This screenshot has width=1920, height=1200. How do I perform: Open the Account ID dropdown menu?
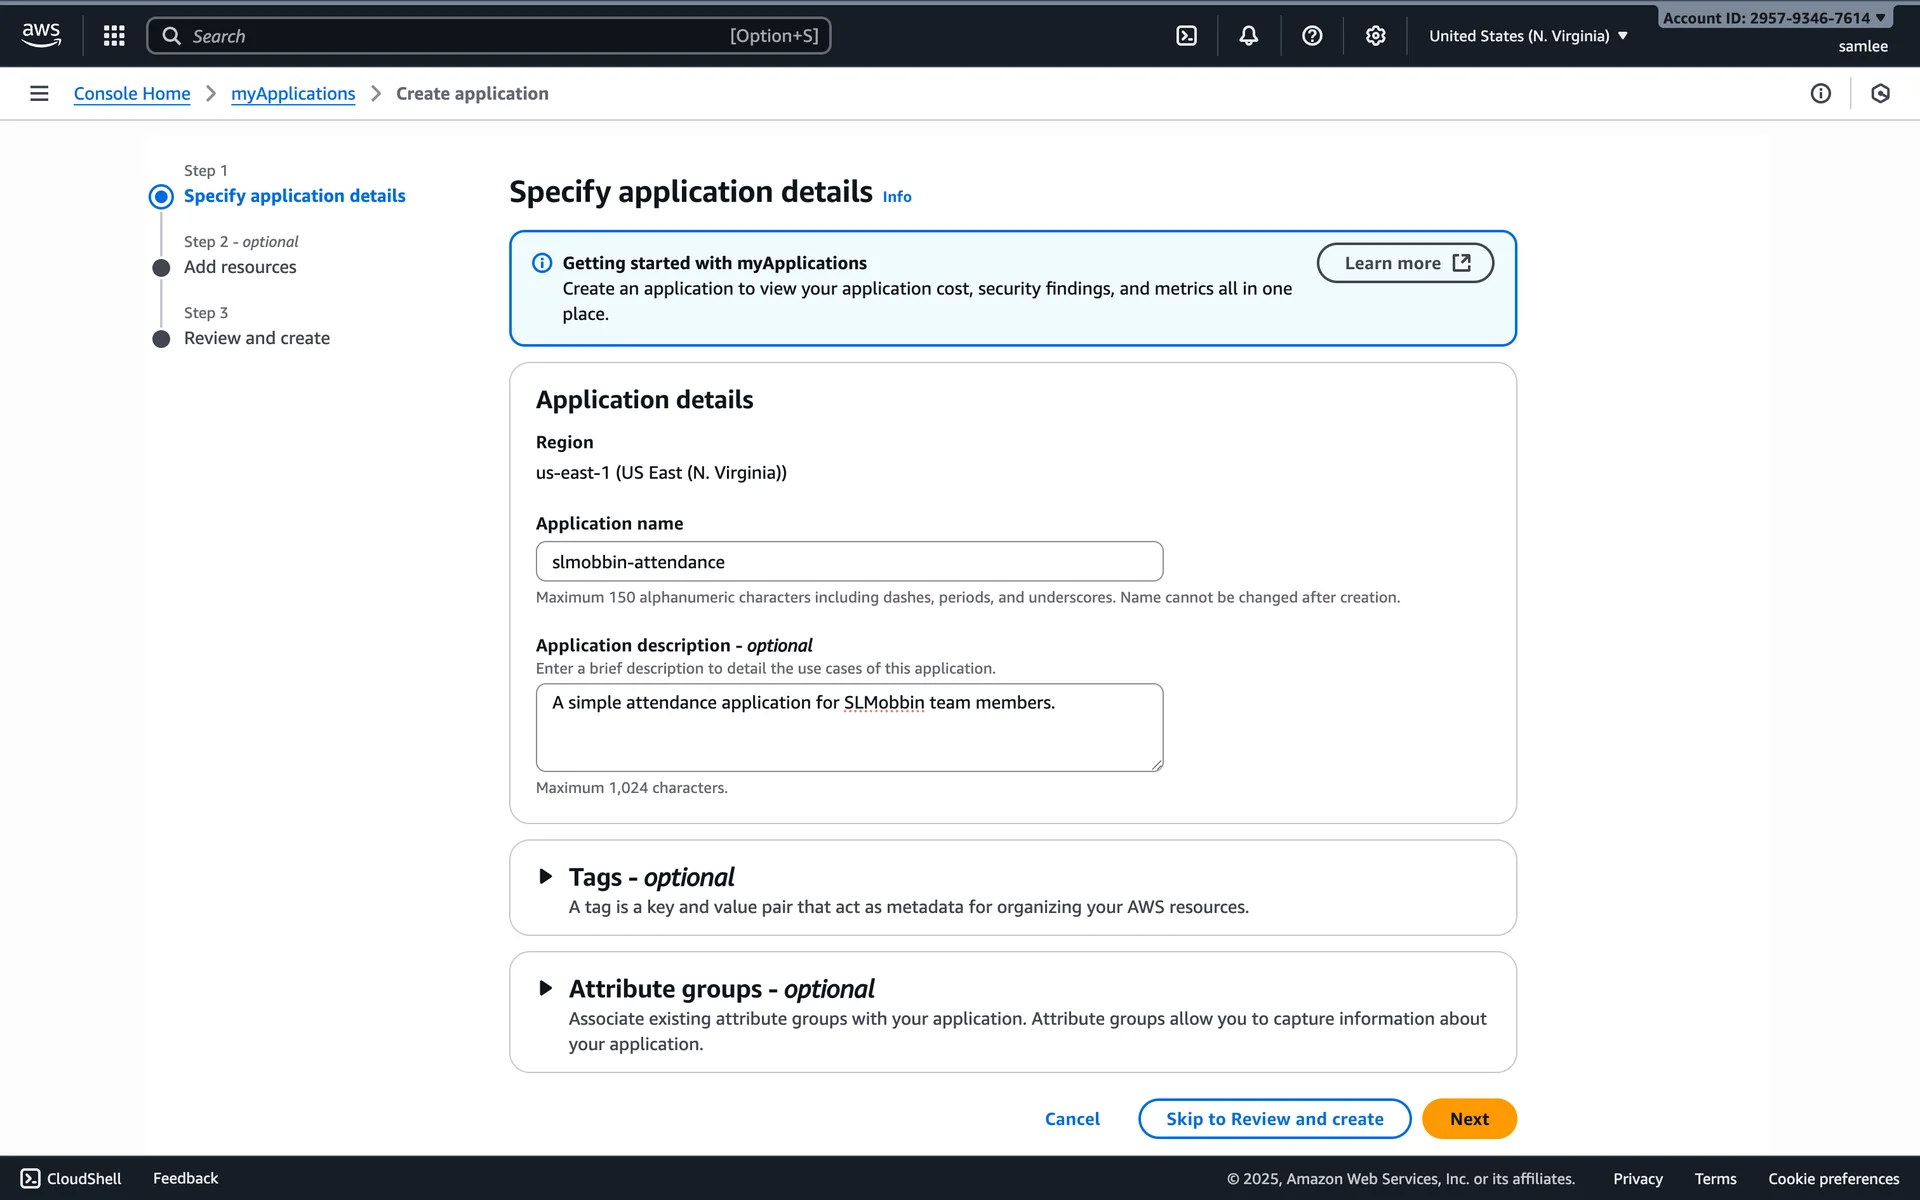point(1773,18)
